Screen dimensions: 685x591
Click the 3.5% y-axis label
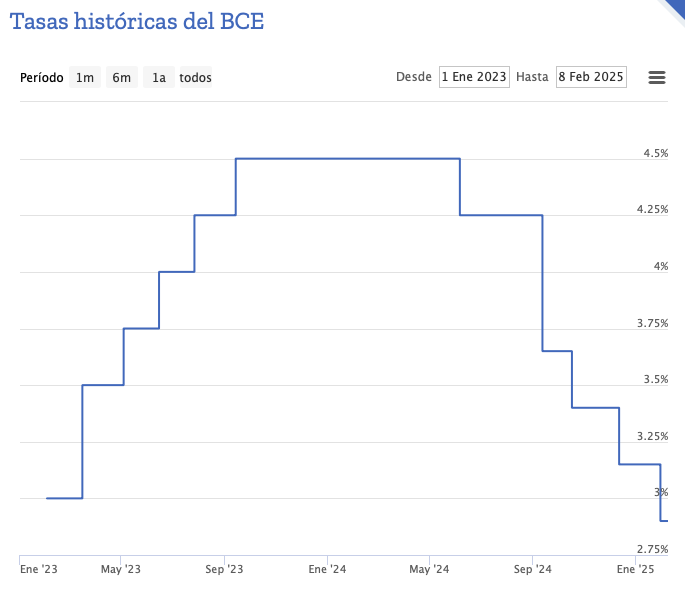pos(655,379)
